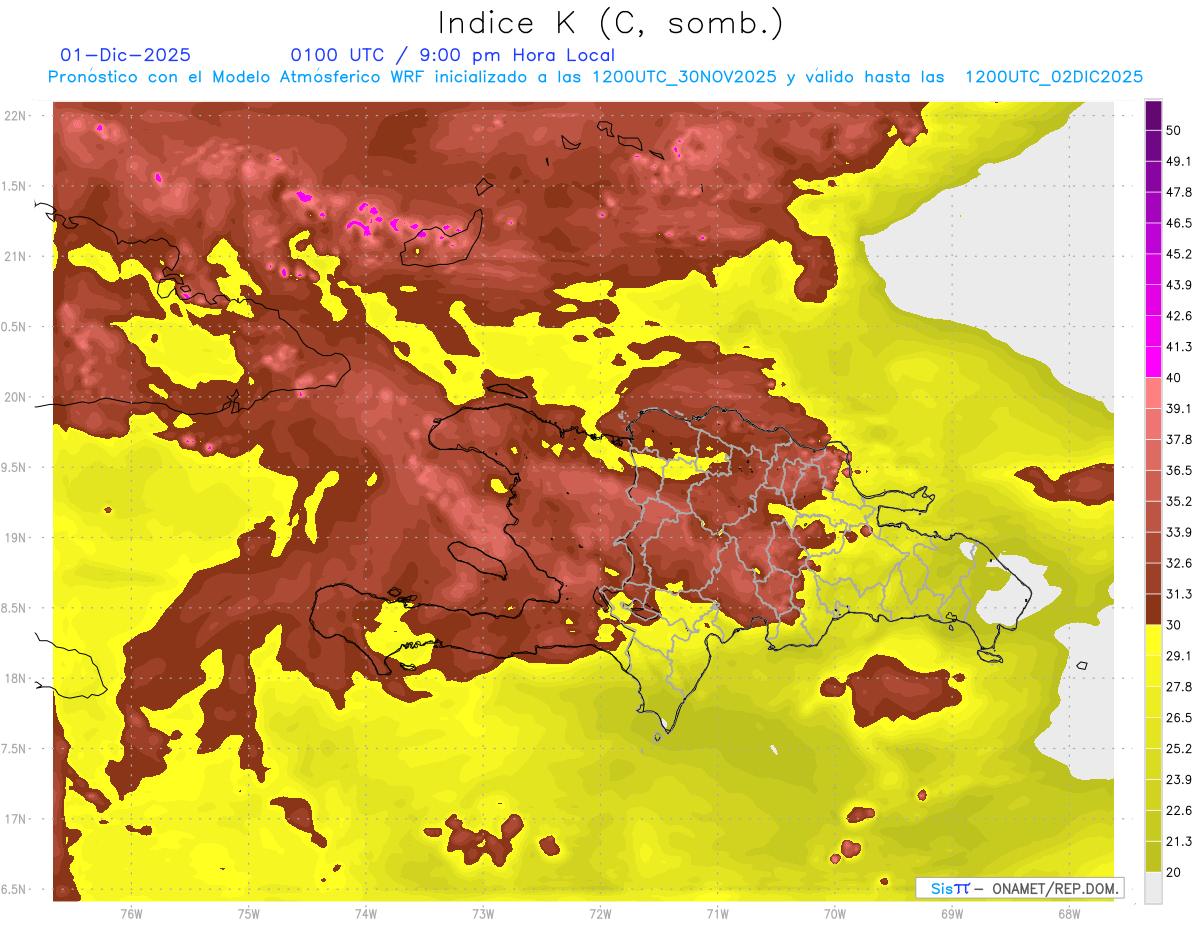Image resolution: width=1200 pixels, height=927 pixels.
Task: Pick the dark purple legend swatch above 50
Action: 1153,116
